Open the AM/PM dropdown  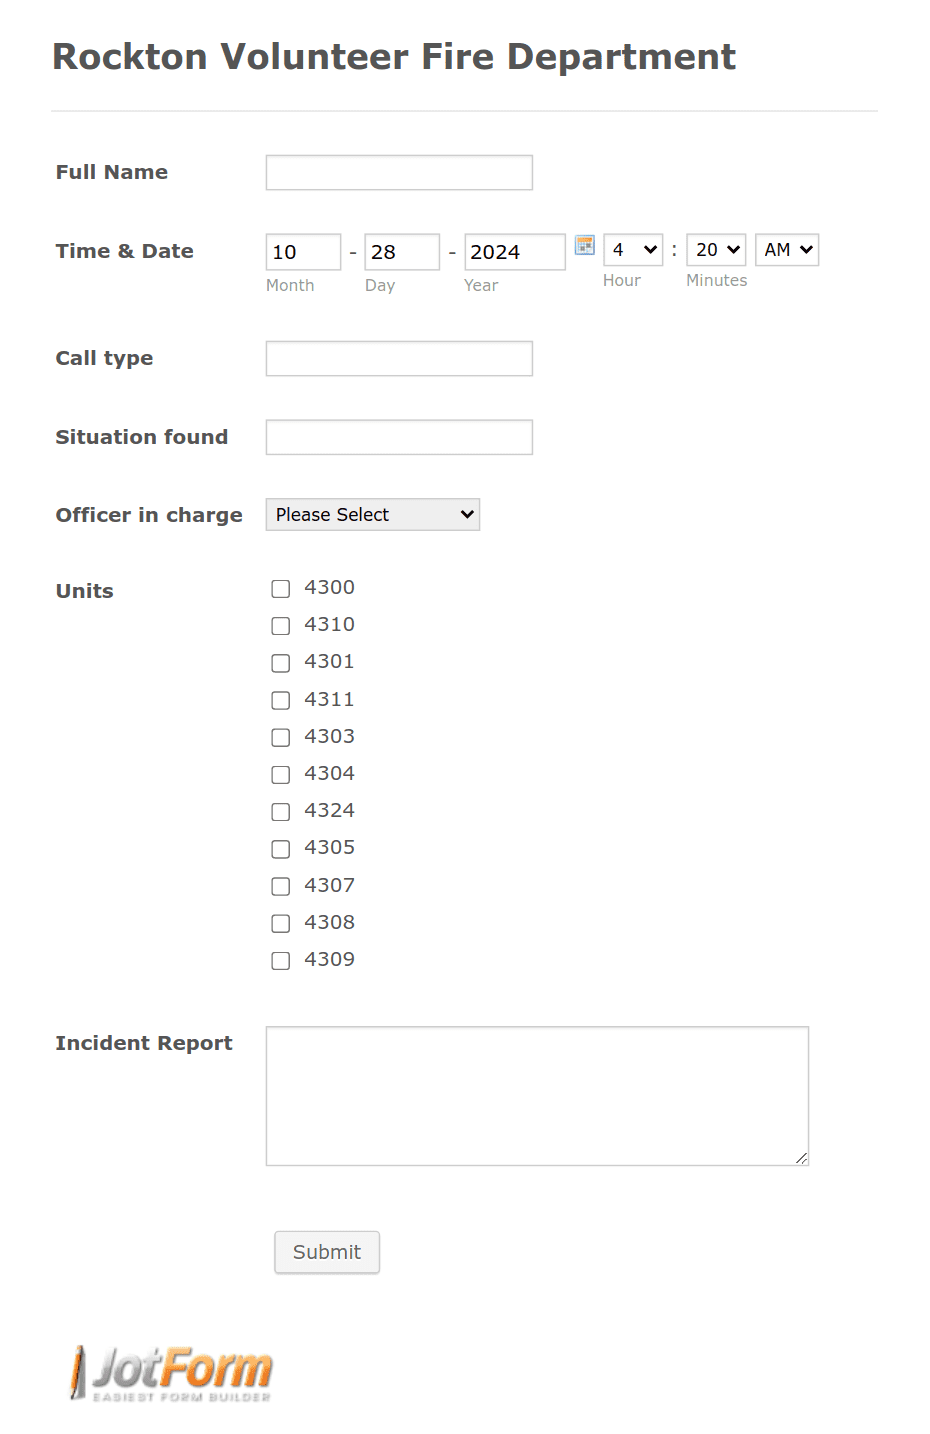(786, 249)
